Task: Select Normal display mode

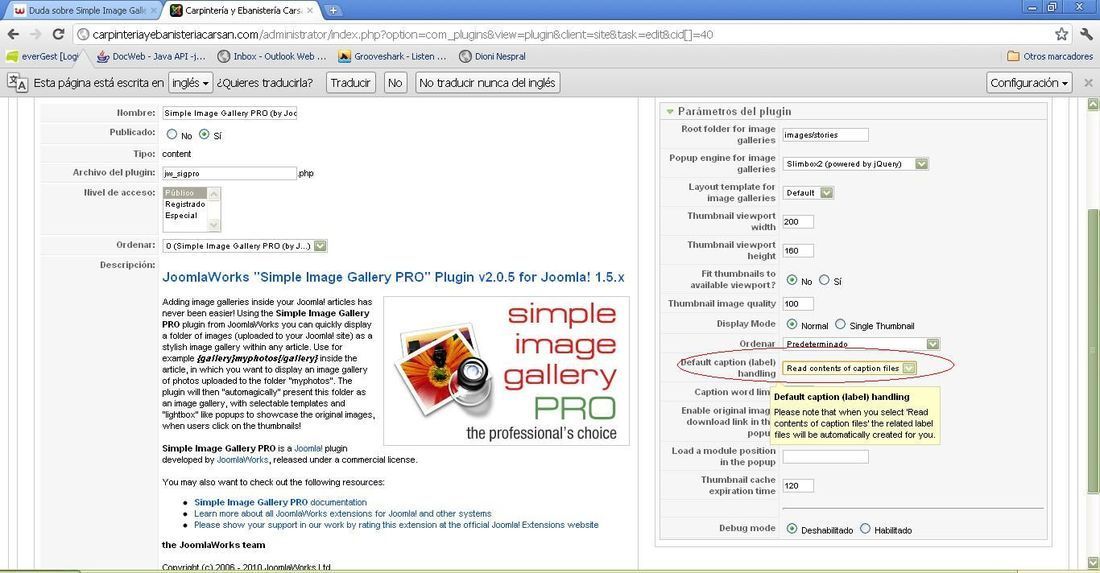Action: click(792, 324)
